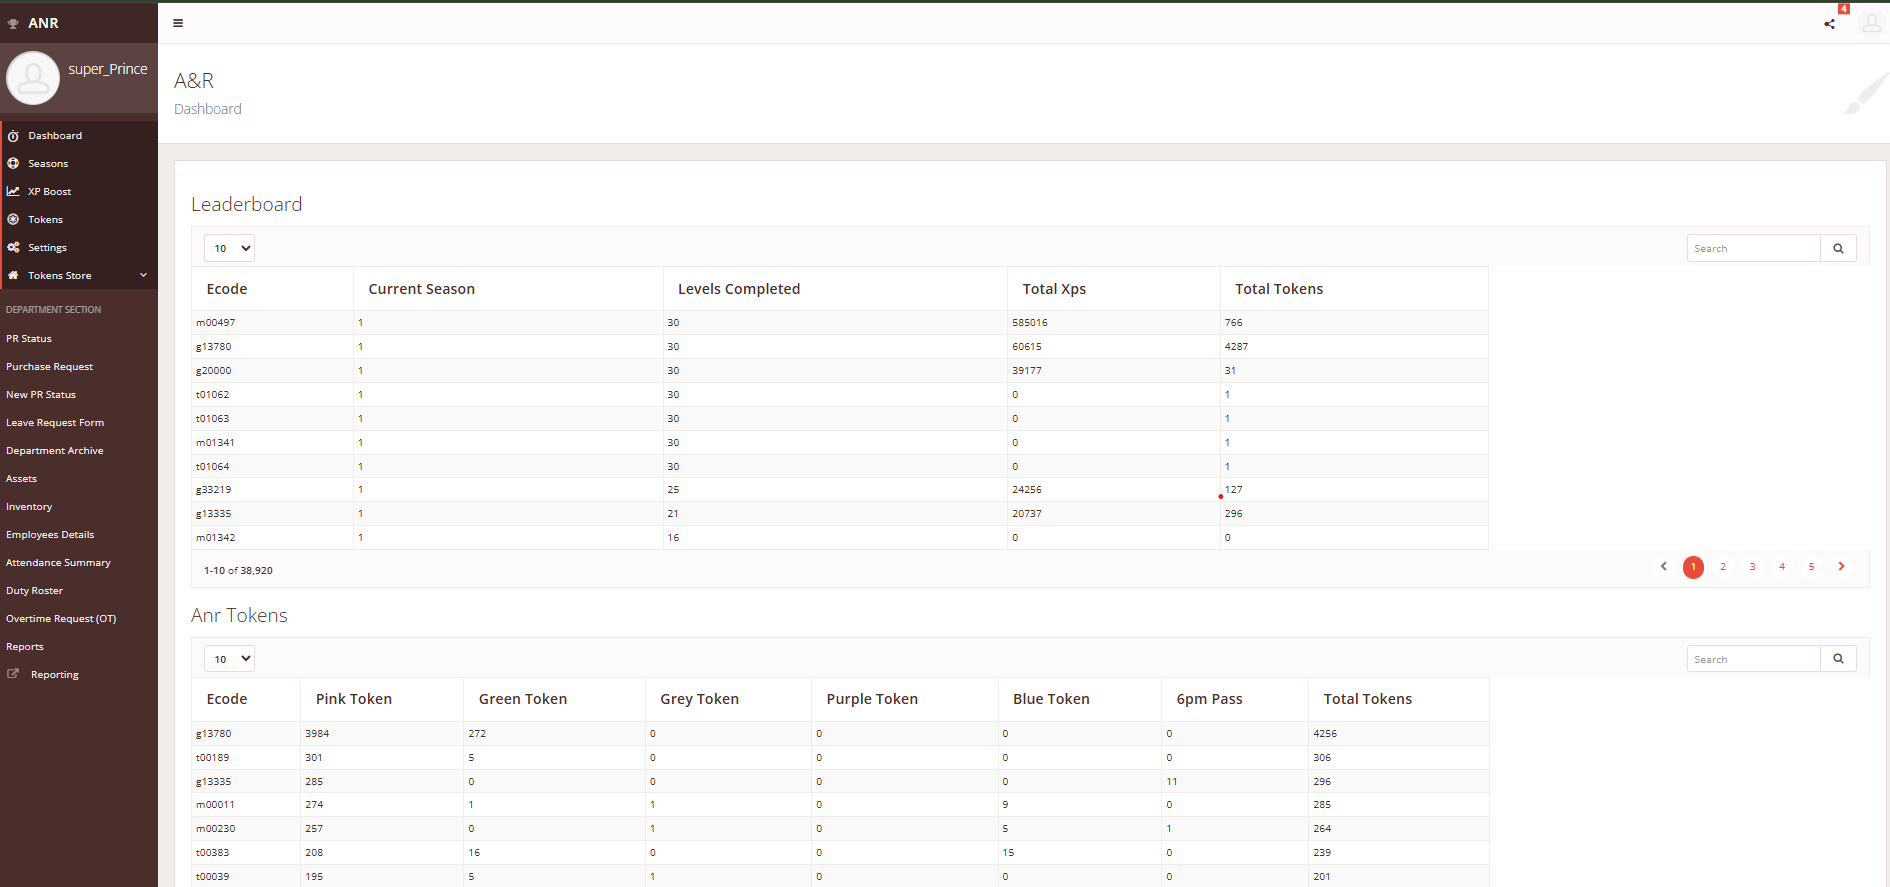Viewport: 1890px width, 887px height.
Task: Click the Leaderboard search input field
Action: [x=1753, y=249]
